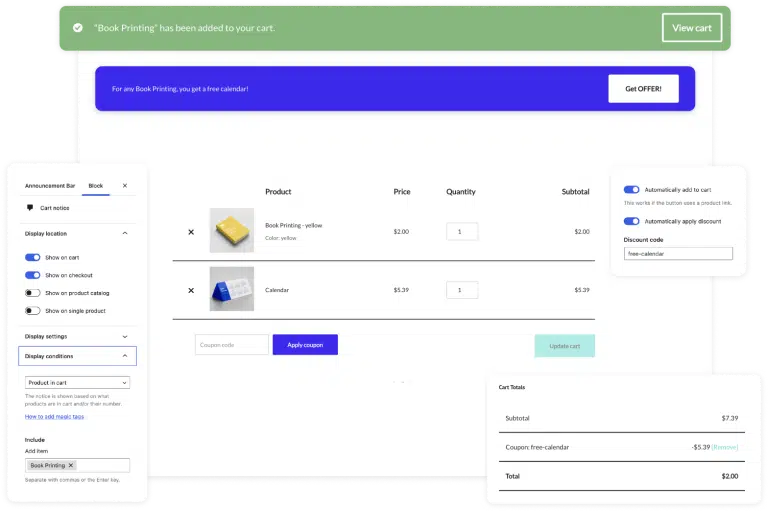Click the Apply coupon button
Screen dimensions: 768x511
305,345
